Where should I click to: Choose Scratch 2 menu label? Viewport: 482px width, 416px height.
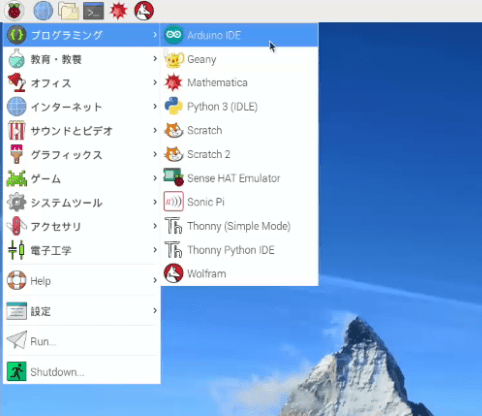pyautogui.click(x=209, y=154)
